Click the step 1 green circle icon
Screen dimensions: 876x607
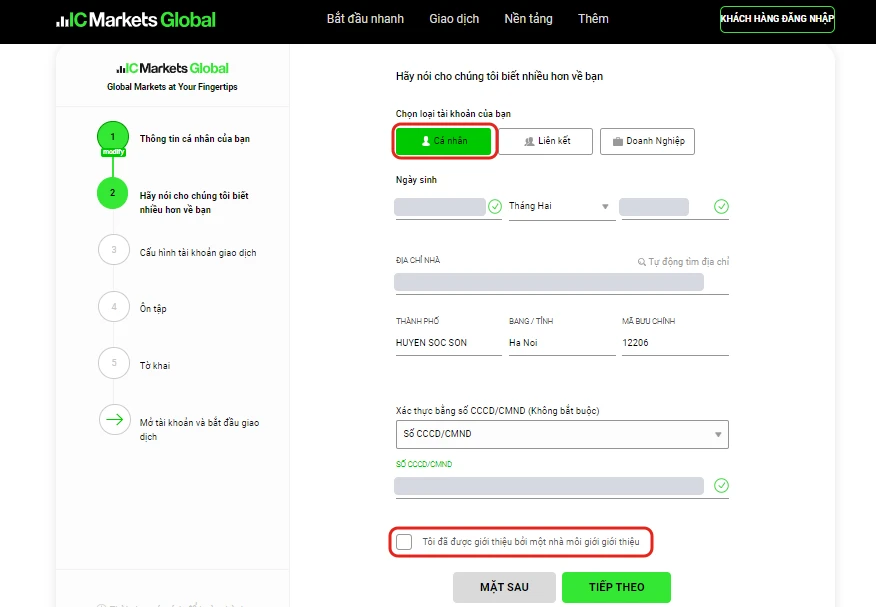tap(113, 137)
